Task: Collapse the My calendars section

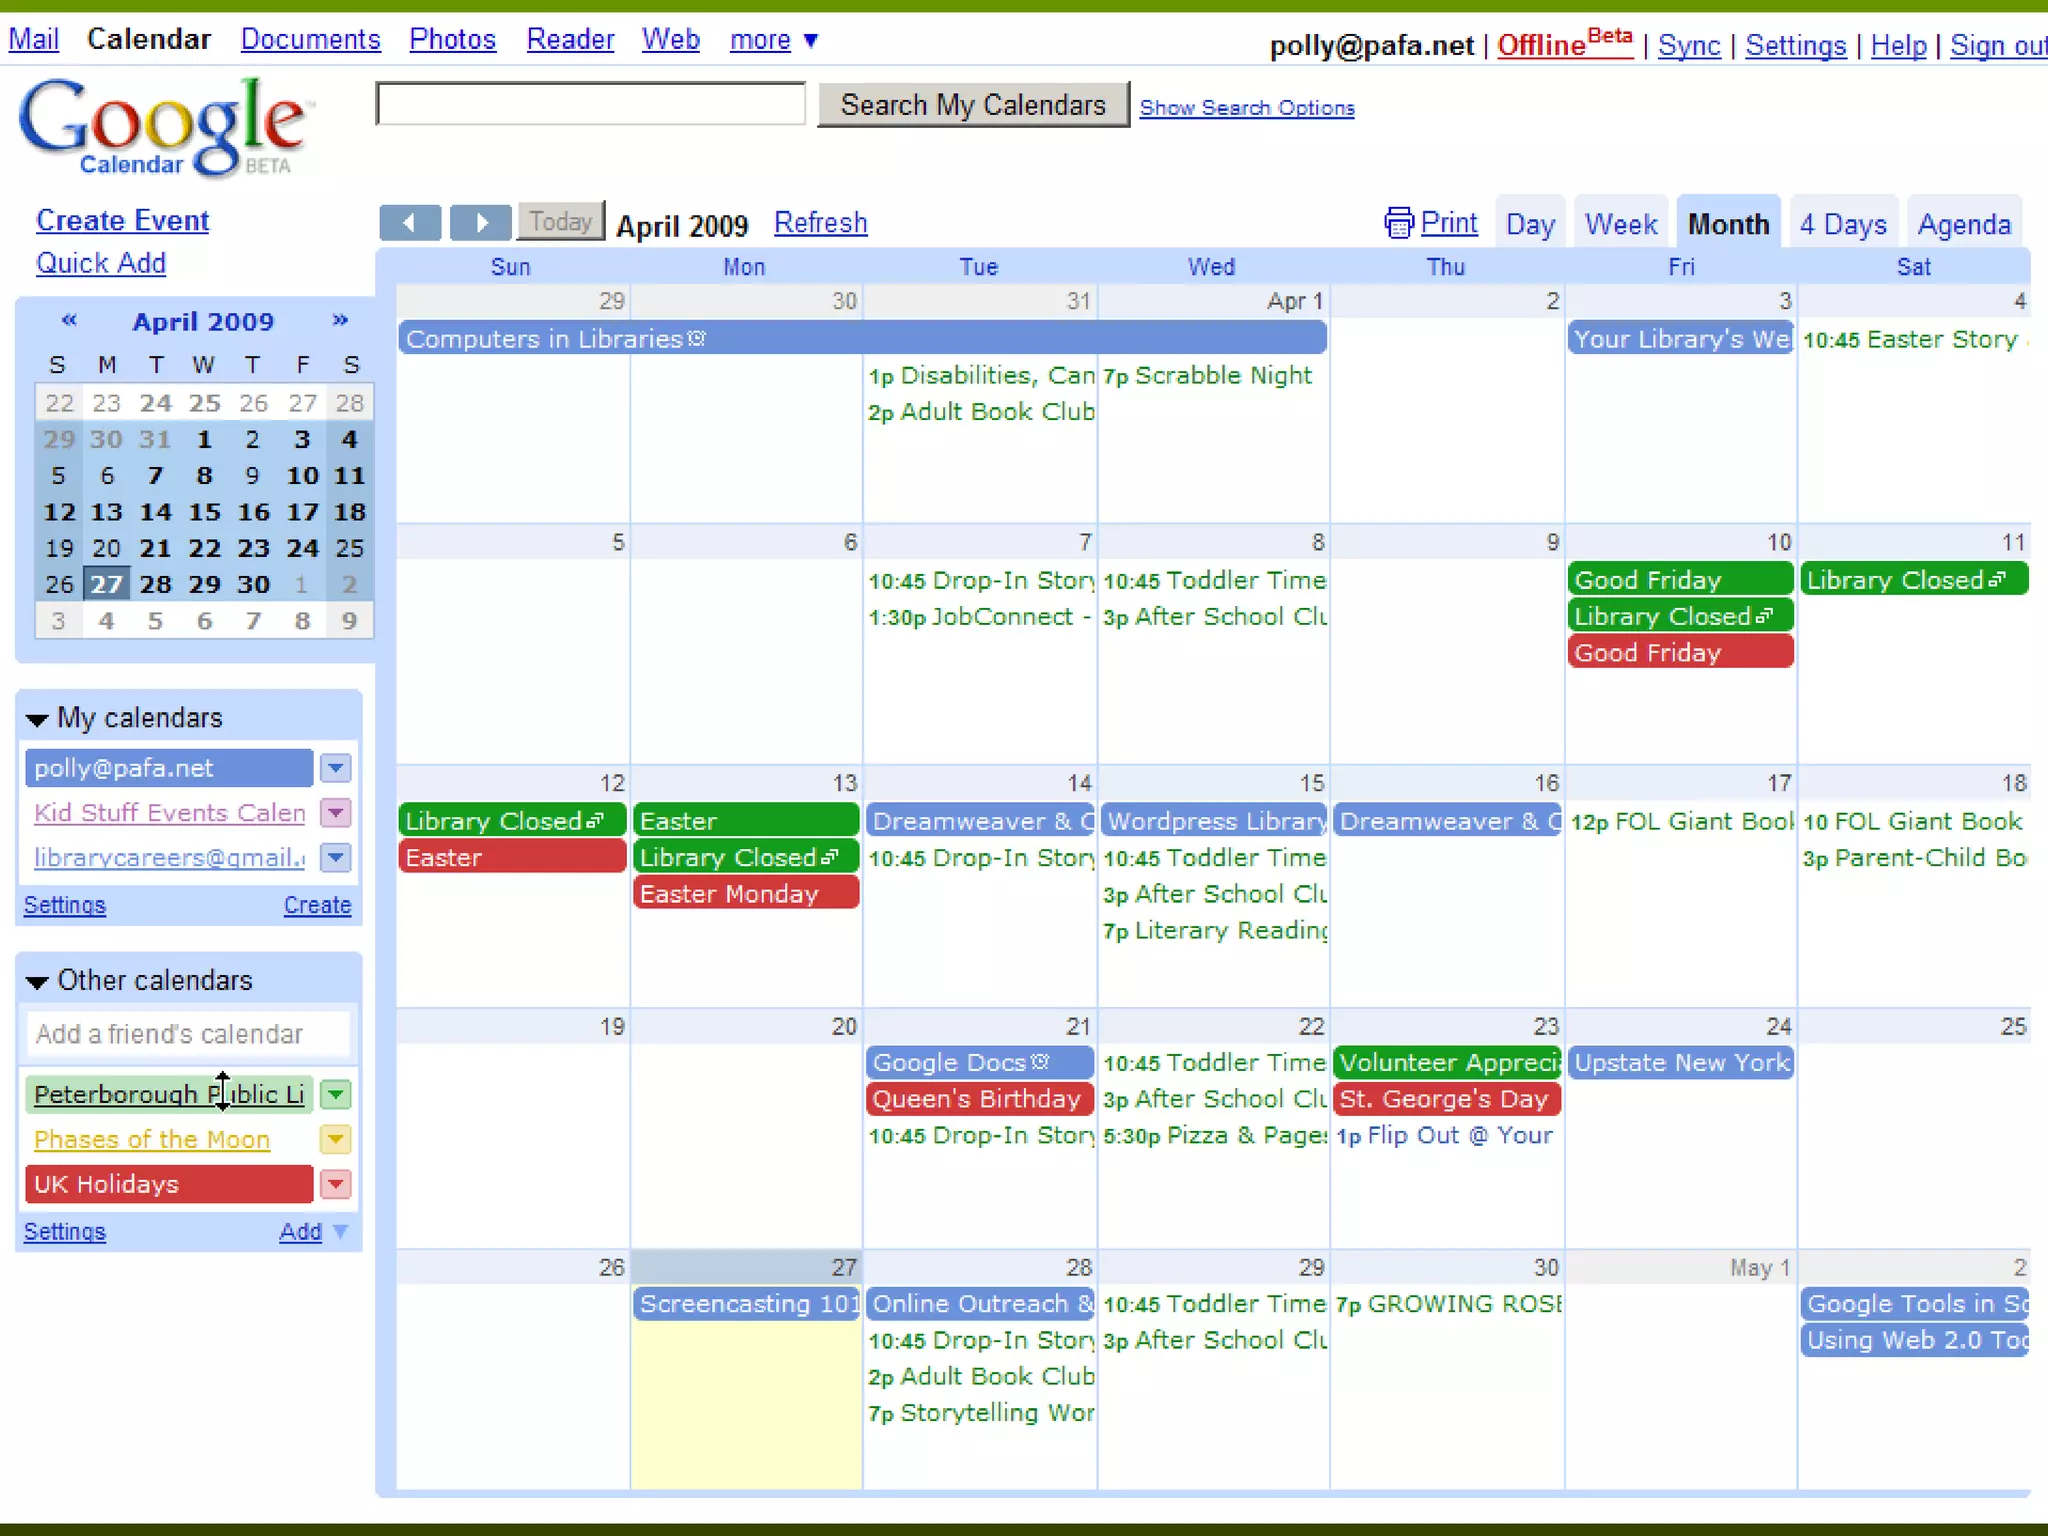Action: pos(38,719)
